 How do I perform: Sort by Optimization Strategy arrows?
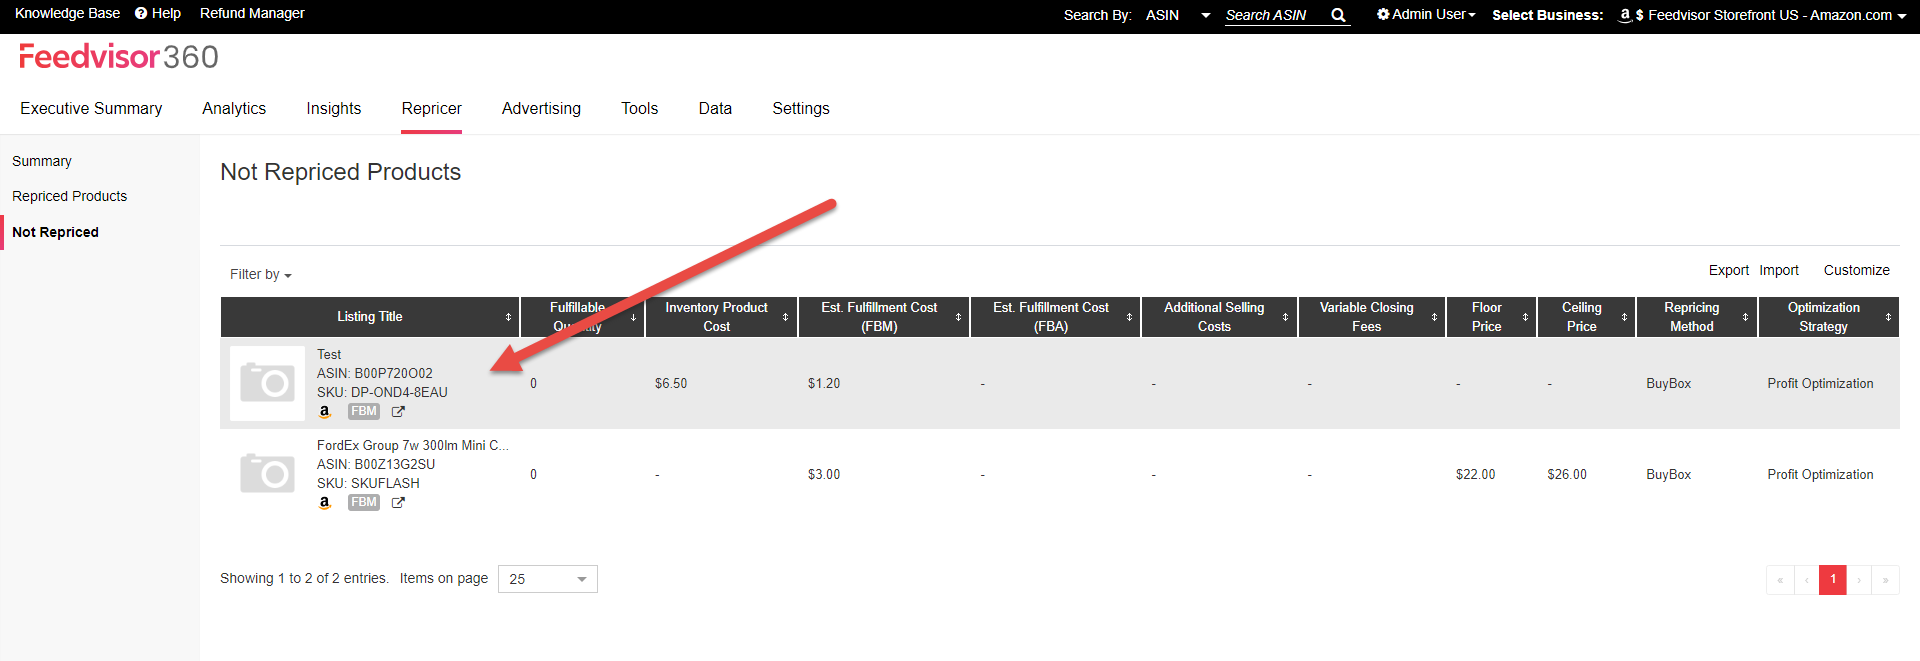point(1888,317)
